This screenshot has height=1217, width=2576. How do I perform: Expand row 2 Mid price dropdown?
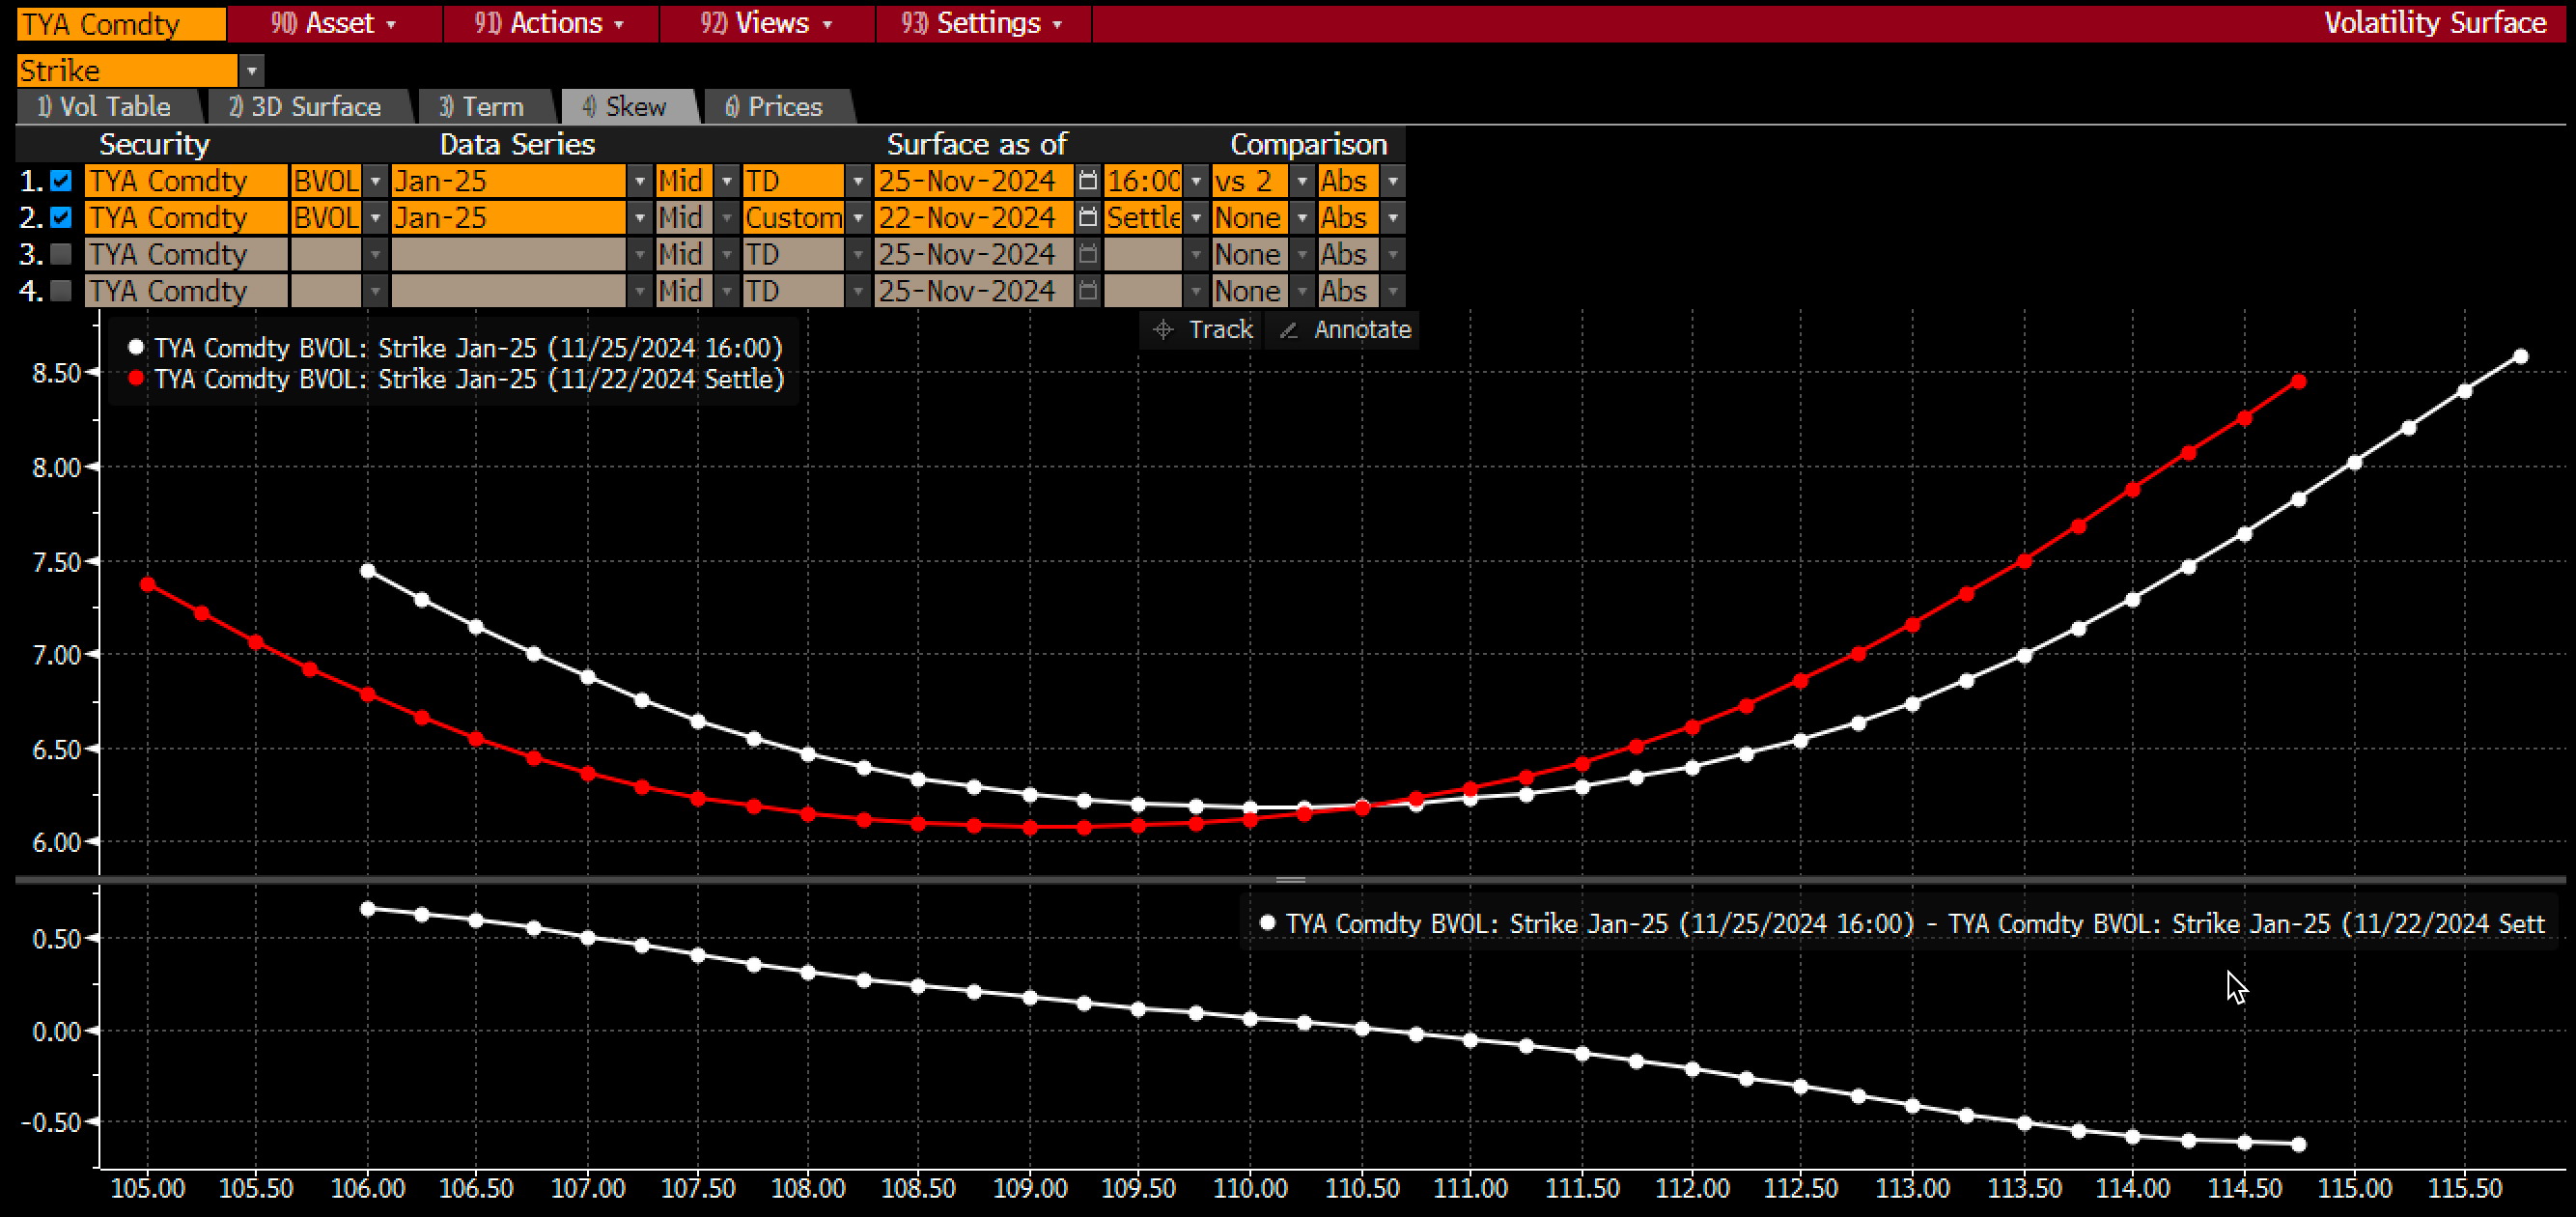point(727,218)
